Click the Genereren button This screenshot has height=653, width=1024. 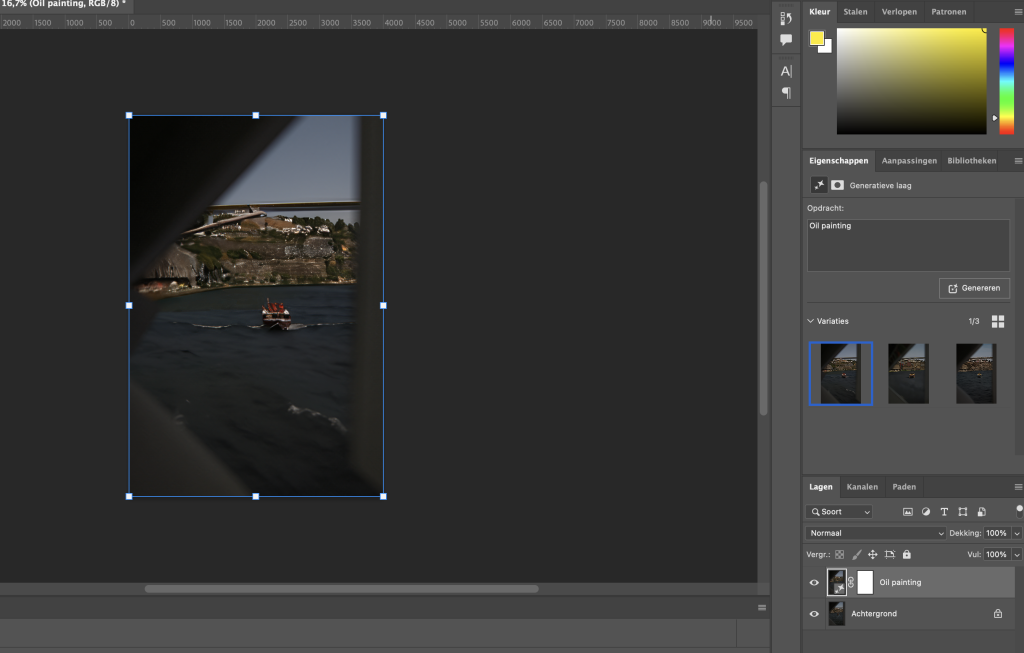(x=974, y=288)
